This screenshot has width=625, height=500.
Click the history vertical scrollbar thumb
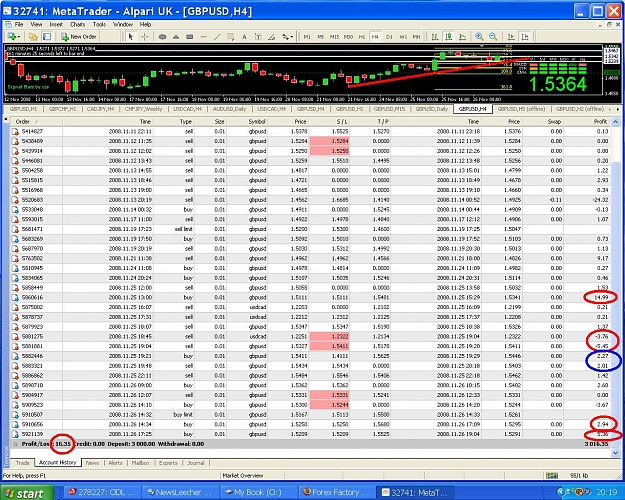[615, 305]
